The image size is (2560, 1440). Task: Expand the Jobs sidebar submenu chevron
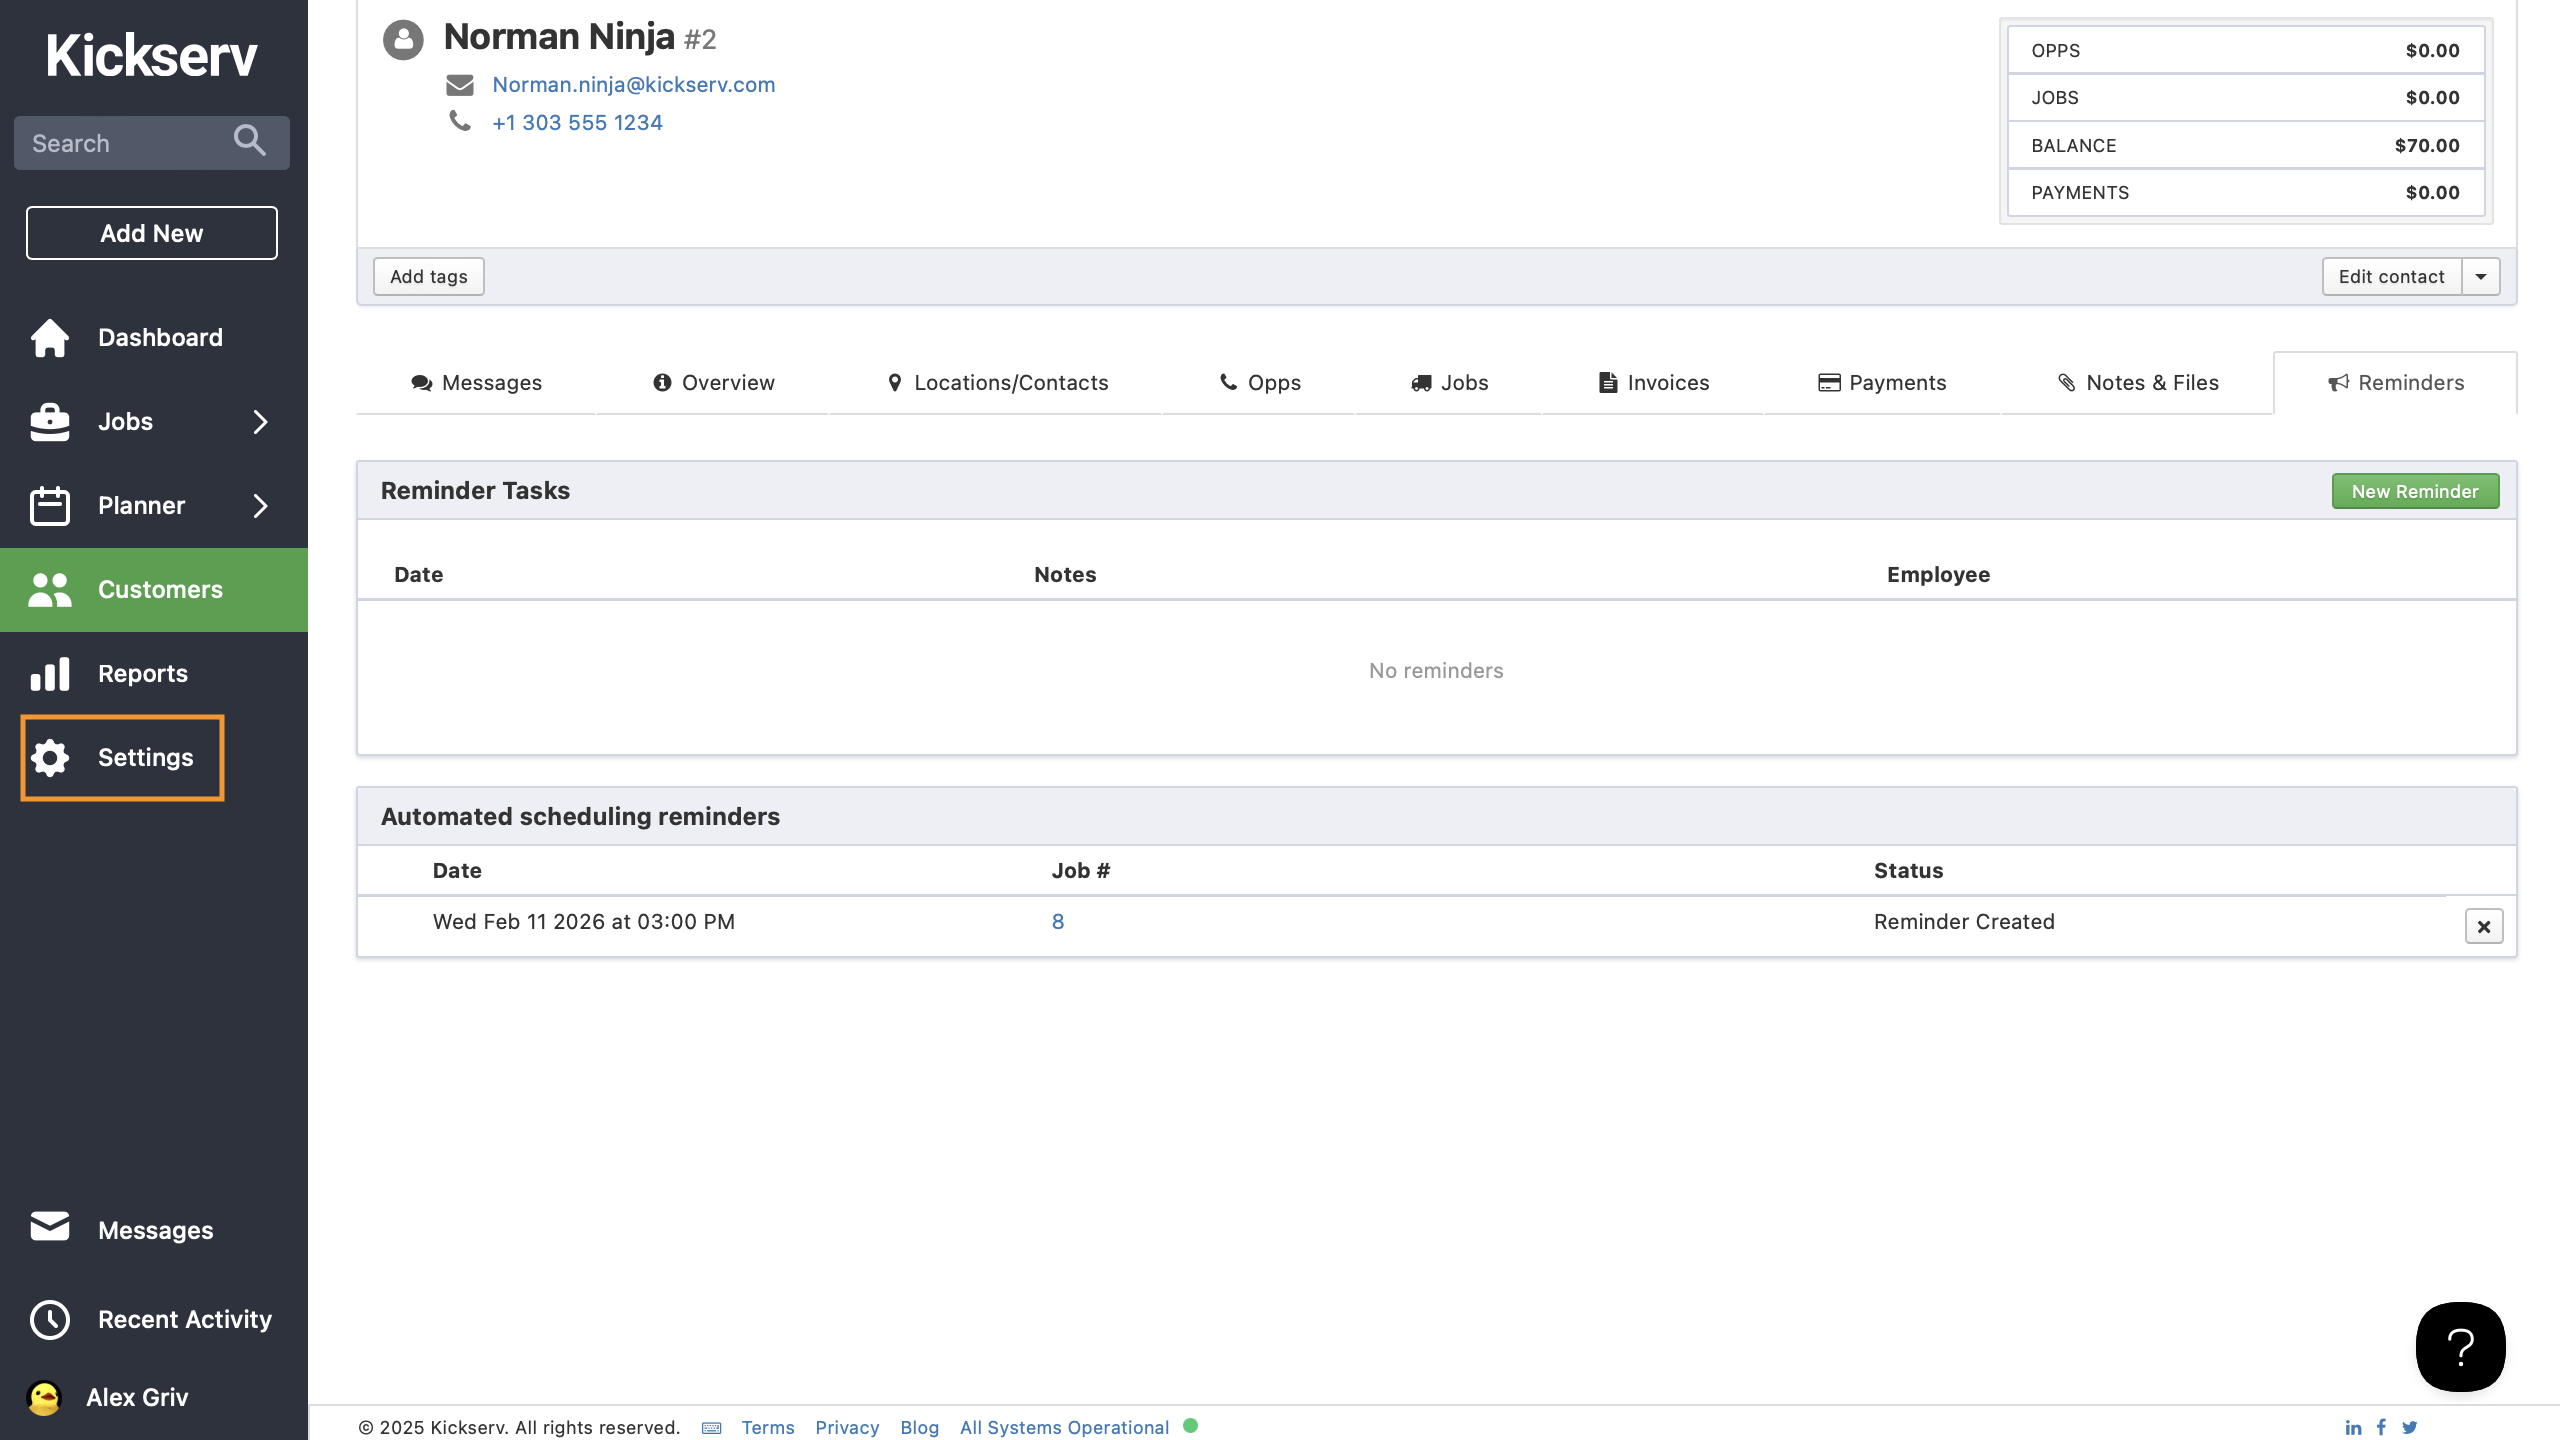260,422
